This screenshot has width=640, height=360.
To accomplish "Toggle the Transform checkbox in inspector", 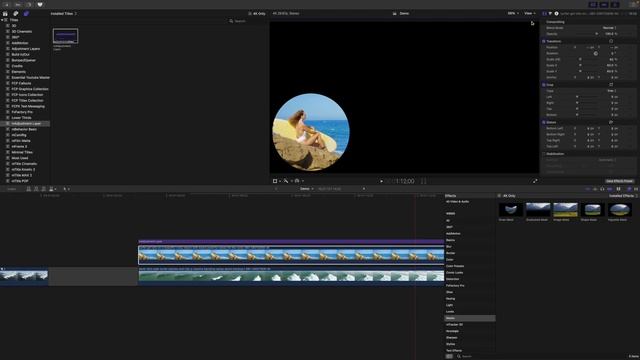I will pyautogui.click(x=544, y=41).
